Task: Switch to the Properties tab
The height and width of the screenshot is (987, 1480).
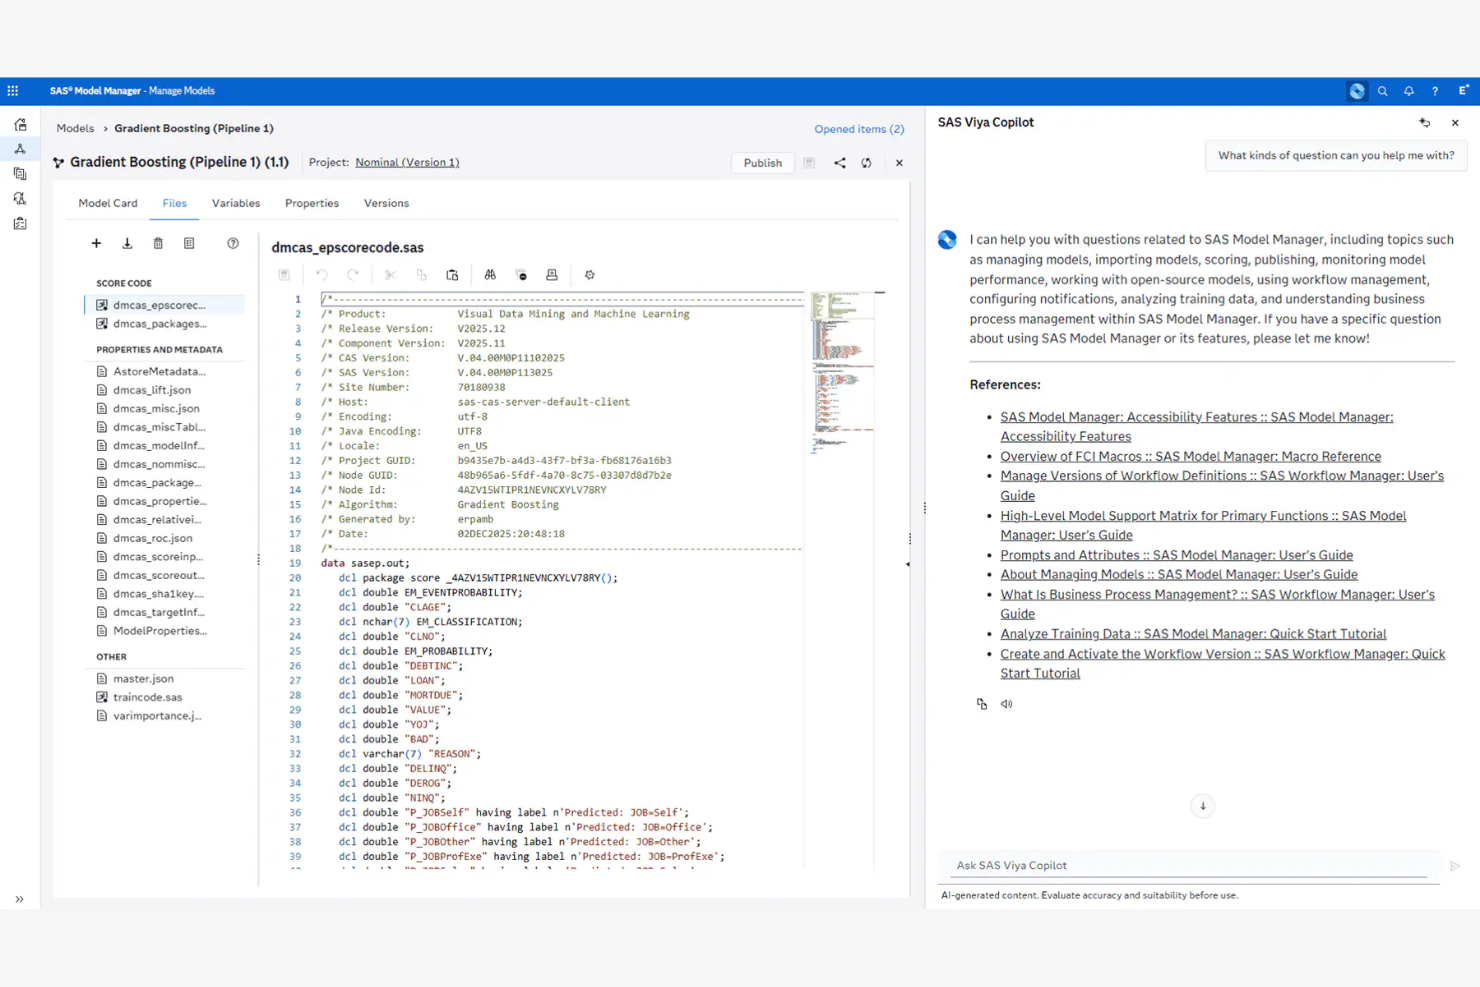Action: click(x=312, y=203)
